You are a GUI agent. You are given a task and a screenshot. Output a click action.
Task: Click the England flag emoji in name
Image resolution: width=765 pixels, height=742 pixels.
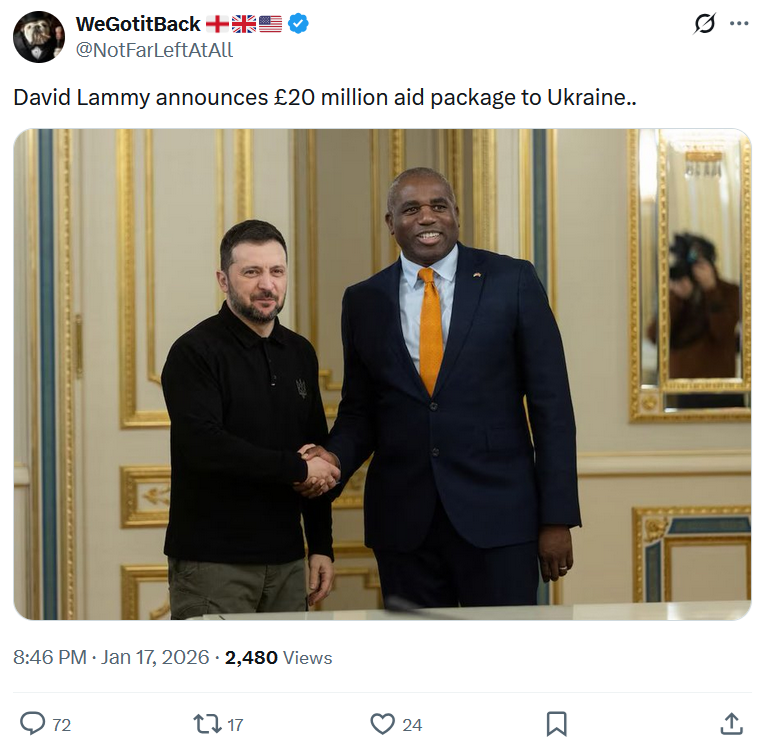point(217,24)
